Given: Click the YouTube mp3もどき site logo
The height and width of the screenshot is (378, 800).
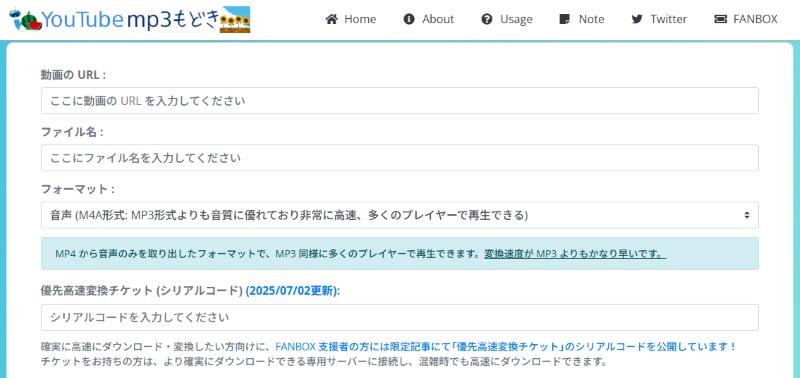Looking at the screenshot, I should 130,20.
